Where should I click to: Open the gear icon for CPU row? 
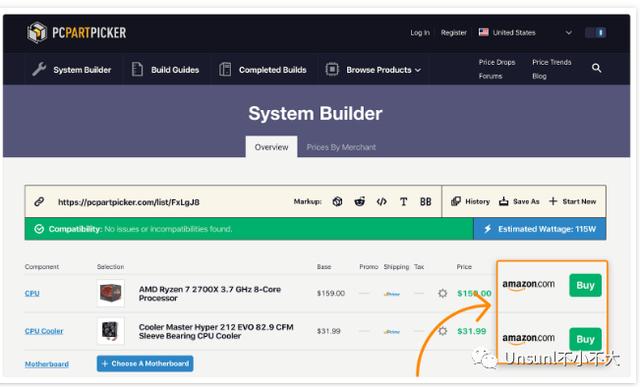pos(442,293)
